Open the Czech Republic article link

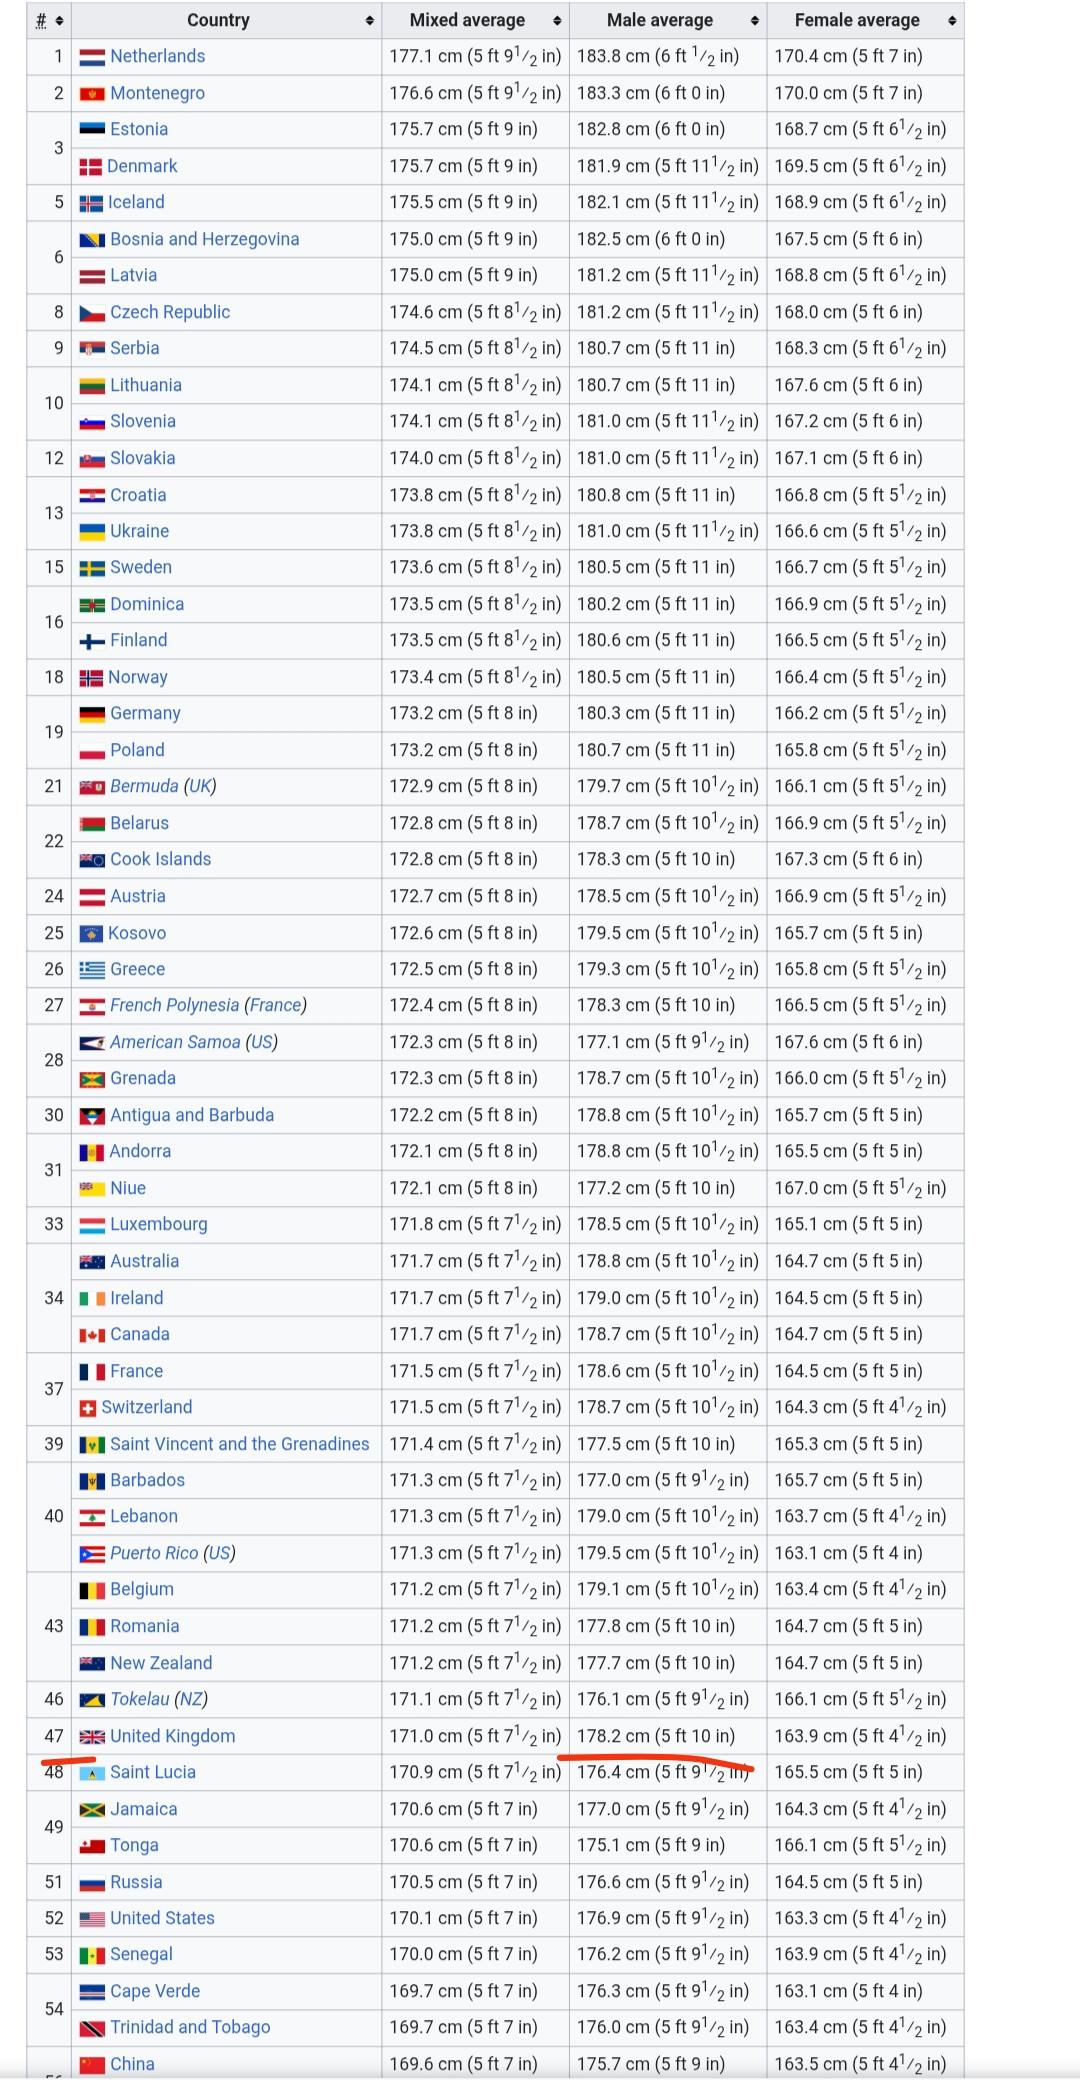pyautogui.click(x=170, y=312)
